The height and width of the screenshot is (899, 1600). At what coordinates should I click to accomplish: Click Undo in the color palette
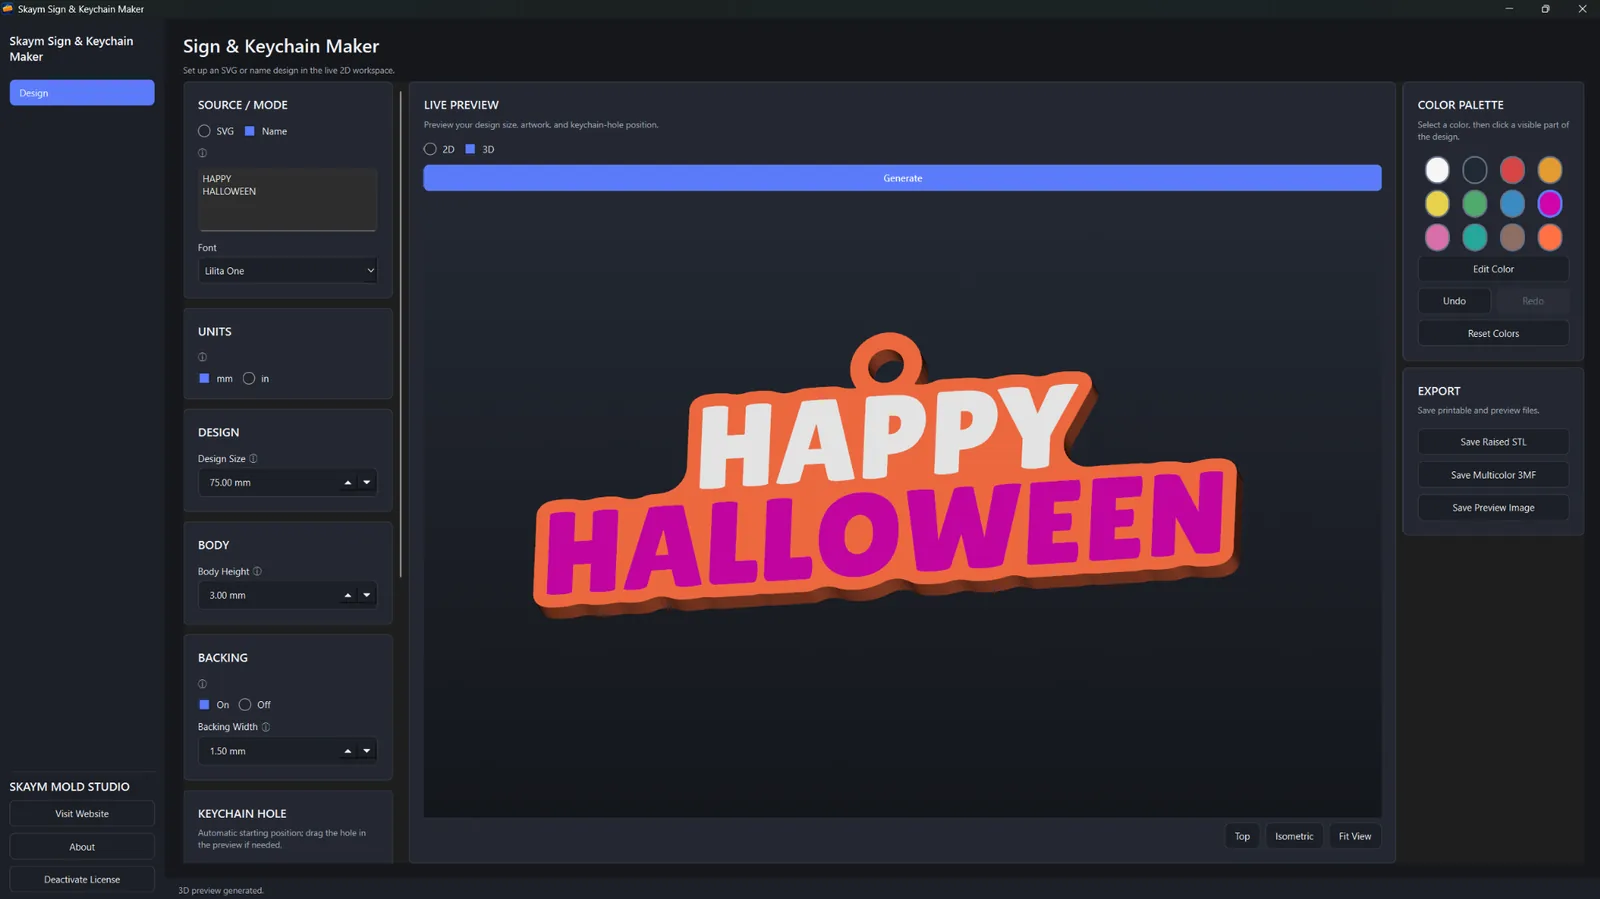pyautogui.click(x=1454, y=301)
